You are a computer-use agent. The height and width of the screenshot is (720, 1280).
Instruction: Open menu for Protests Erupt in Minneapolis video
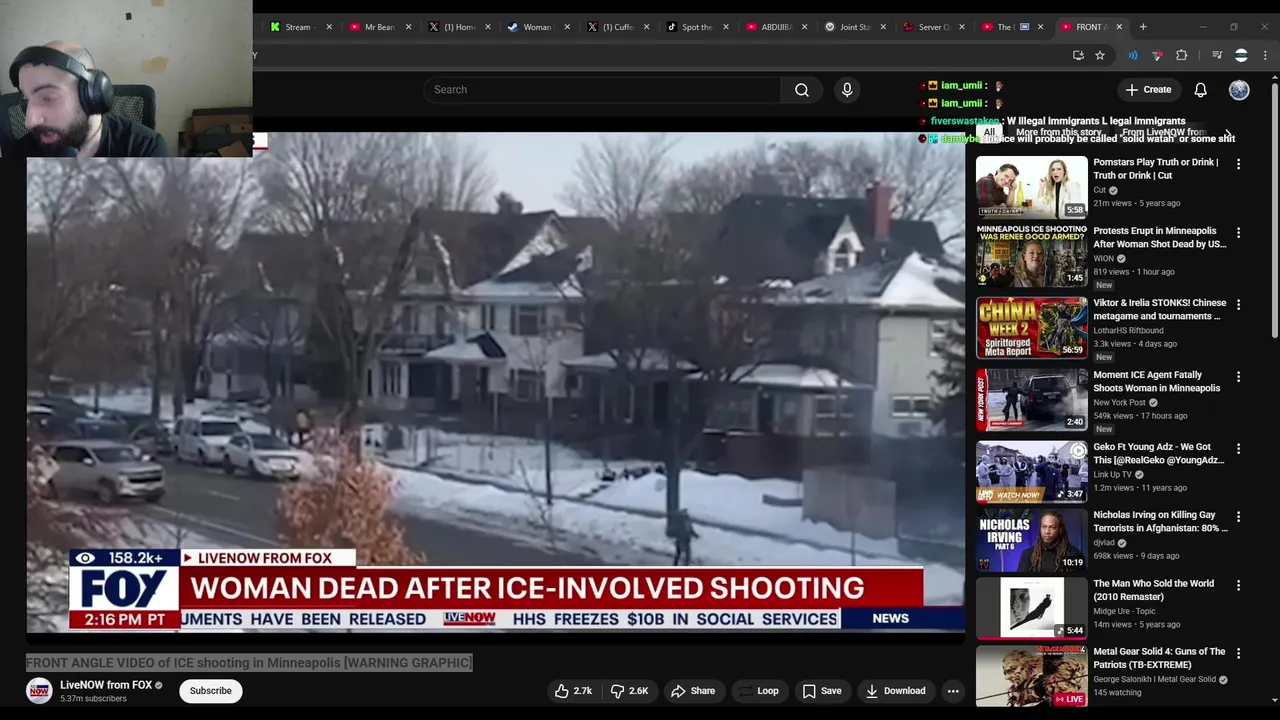[1238, 233]
